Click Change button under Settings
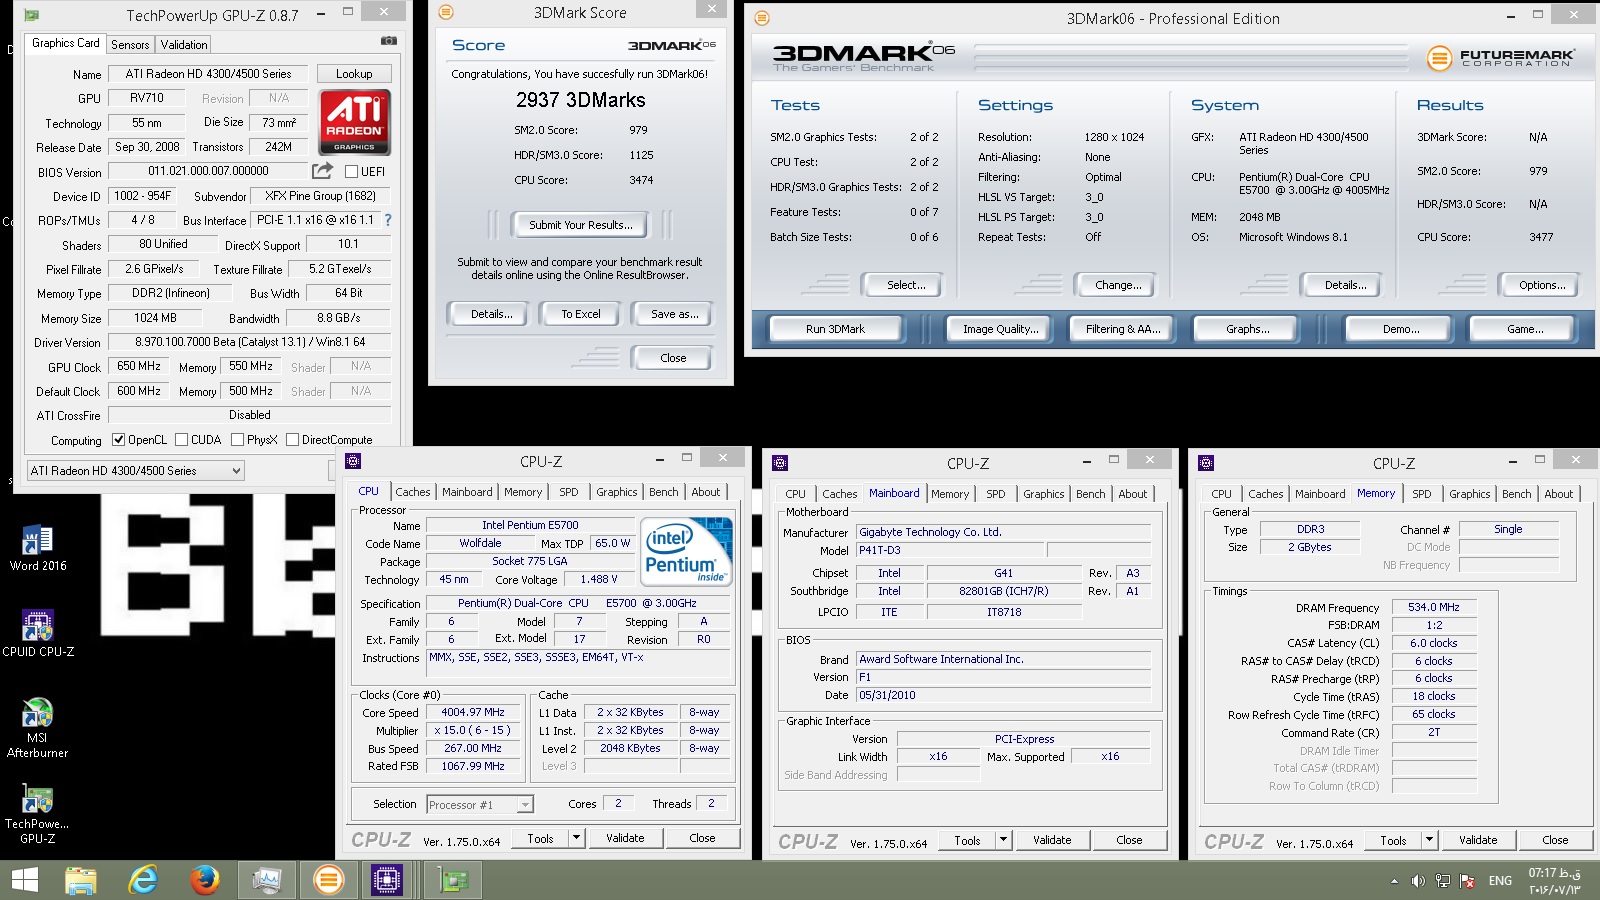Viewport: 1600px width, 900px height. coord(1118,285)
